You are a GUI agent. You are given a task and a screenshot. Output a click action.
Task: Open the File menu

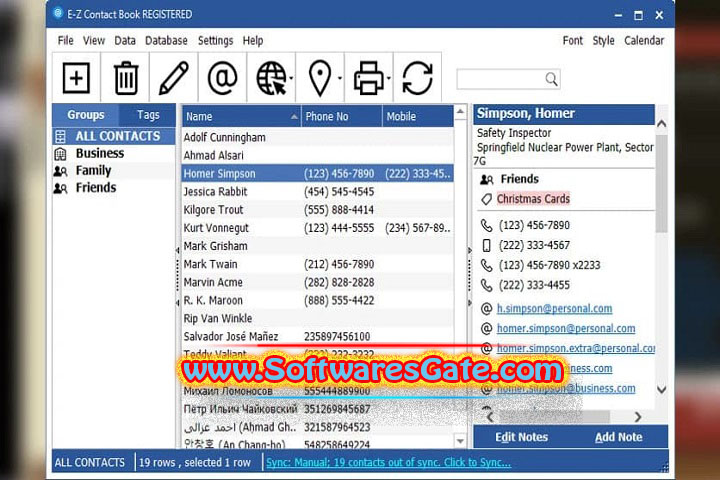click(x=65, y=41)
